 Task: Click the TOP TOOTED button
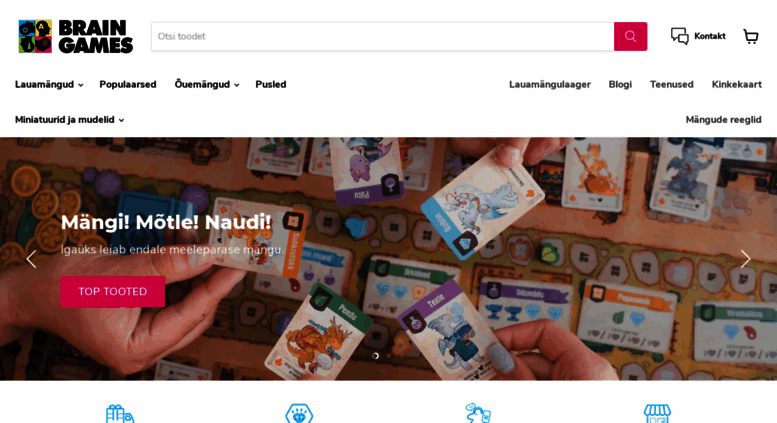[112, 291]
